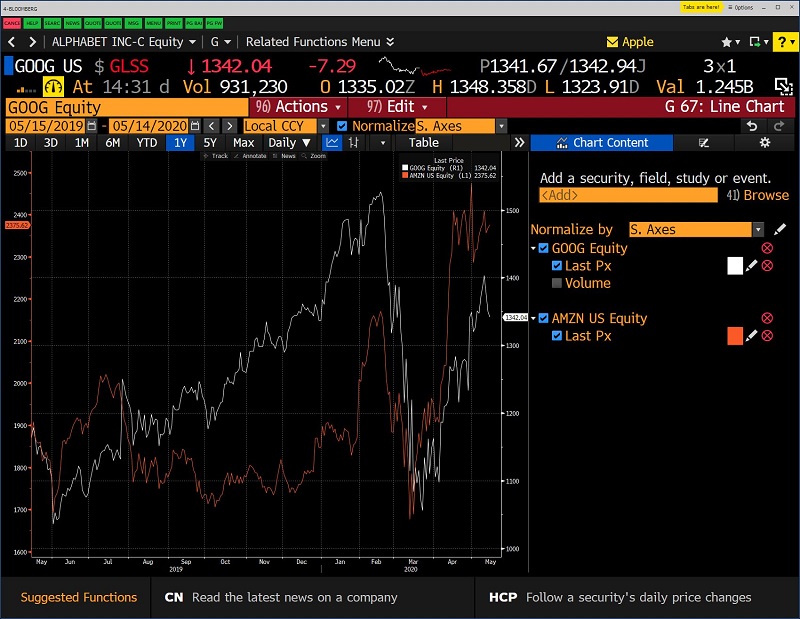Open the Local CCY currency dropdown

[323, 126]
